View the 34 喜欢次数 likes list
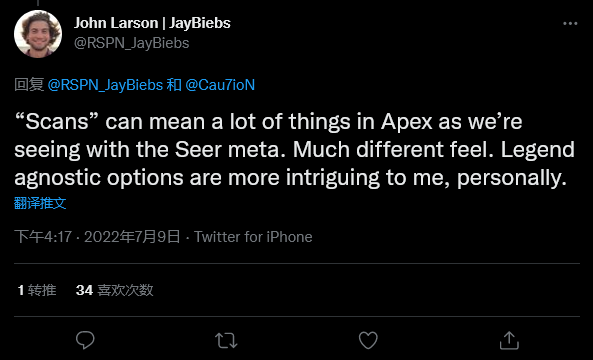 coord(115,290)
